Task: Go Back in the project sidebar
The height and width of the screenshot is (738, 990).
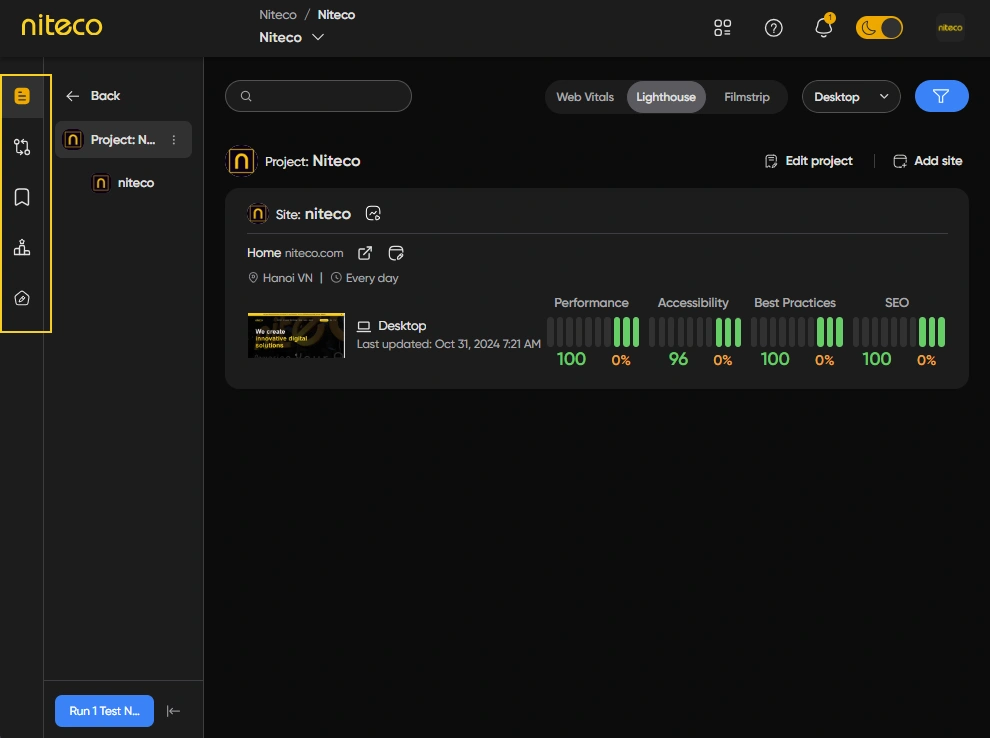Action: [93, 96]
